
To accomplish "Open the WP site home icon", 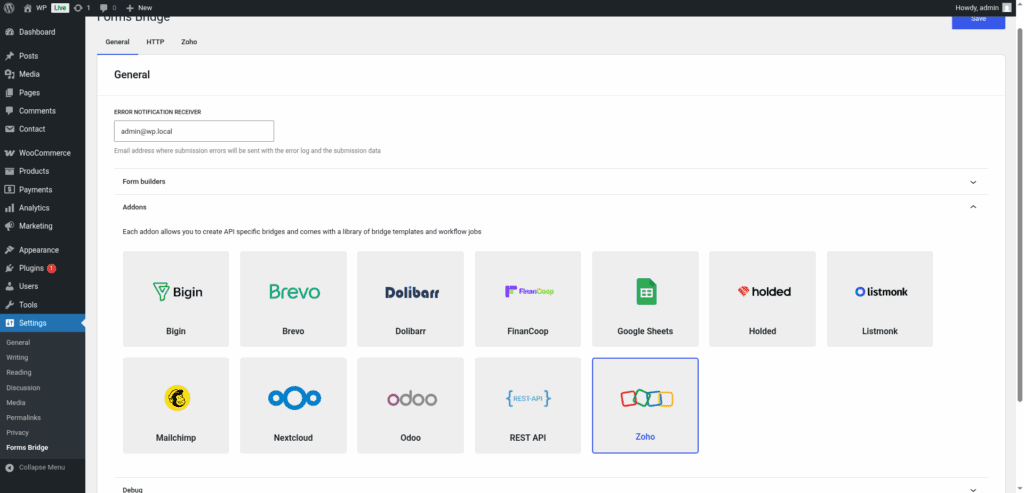I will [x=27, y=8].
